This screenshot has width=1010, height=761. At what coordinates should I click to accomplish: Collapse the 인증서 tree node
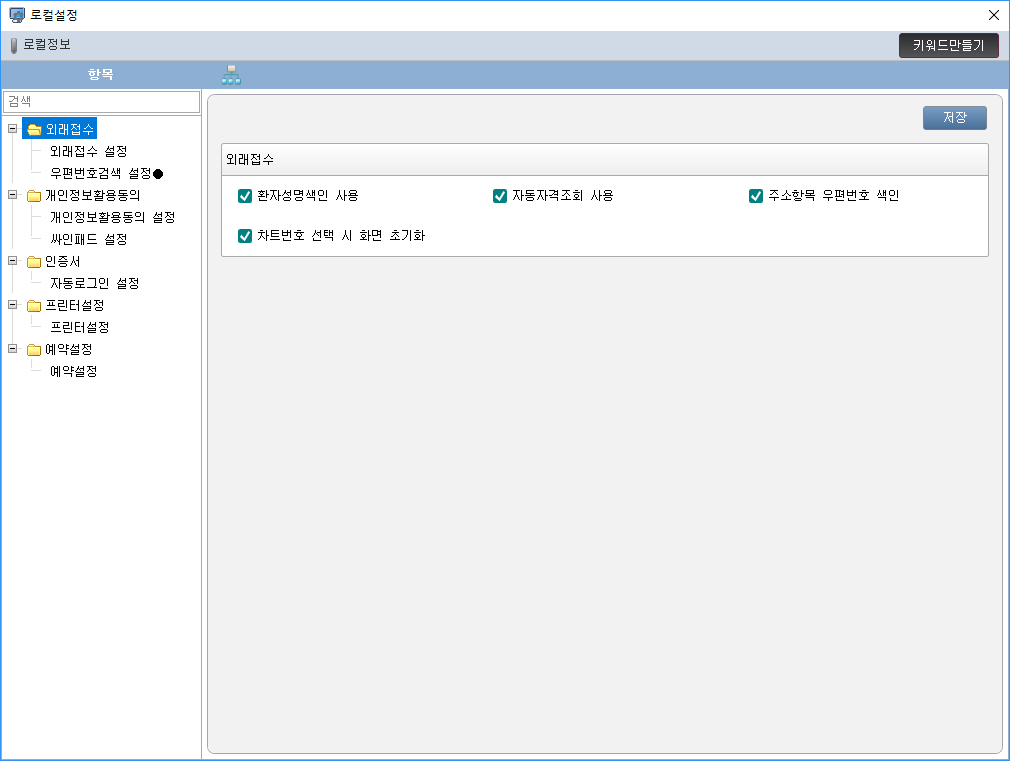click(x=12, y=262)
